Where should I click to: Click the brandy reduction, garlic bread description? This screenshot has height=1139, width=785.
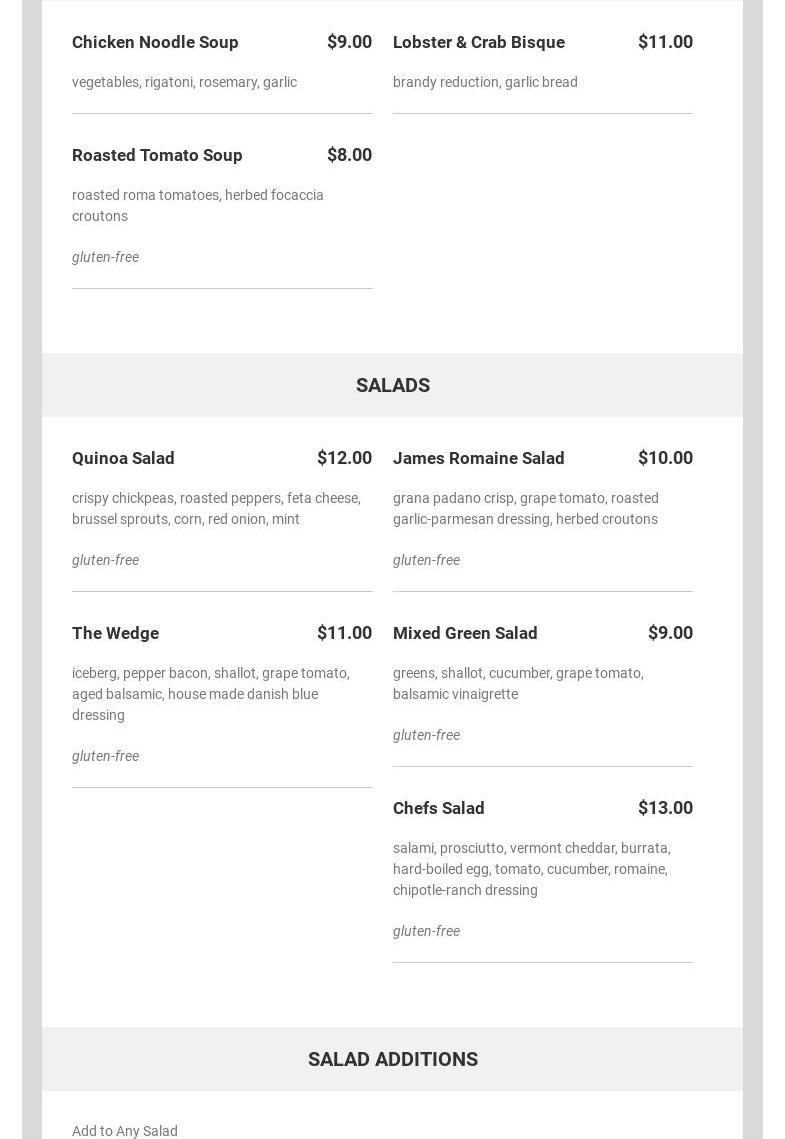[485, 82]
